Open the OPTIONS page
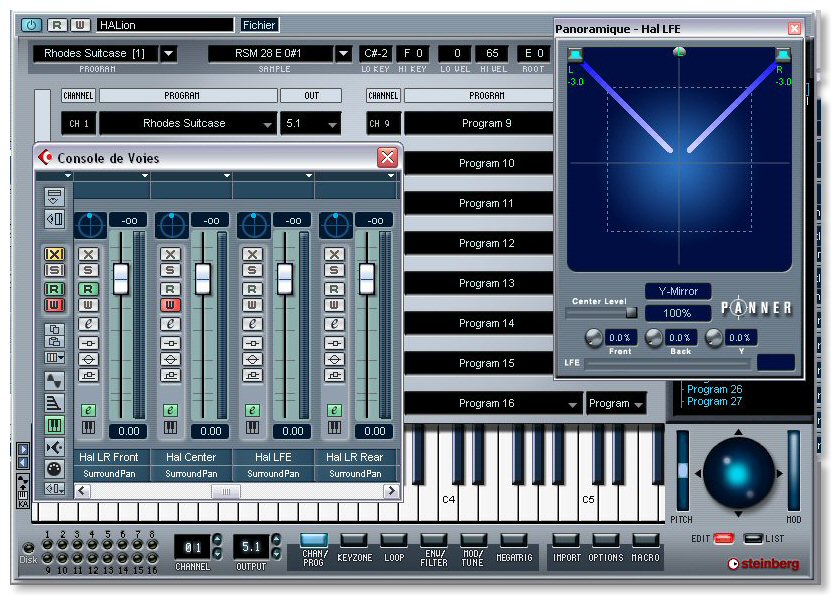 click(x=606, y=540)
